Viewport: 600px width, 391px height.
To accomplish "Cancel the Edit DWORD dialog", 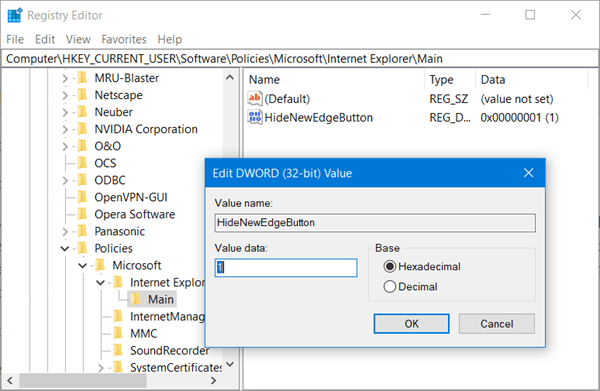I will point(497,324).
